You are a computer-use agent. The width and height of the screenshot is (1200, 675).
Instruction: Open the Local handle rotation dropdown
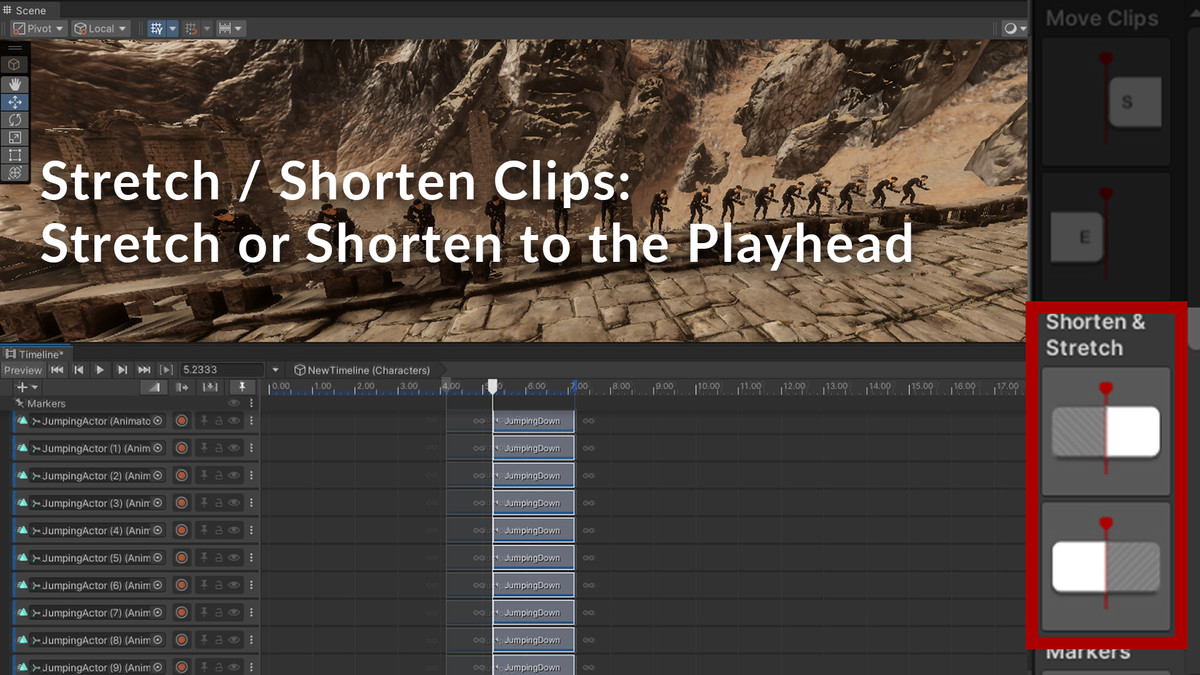click(x=101, y=29)
